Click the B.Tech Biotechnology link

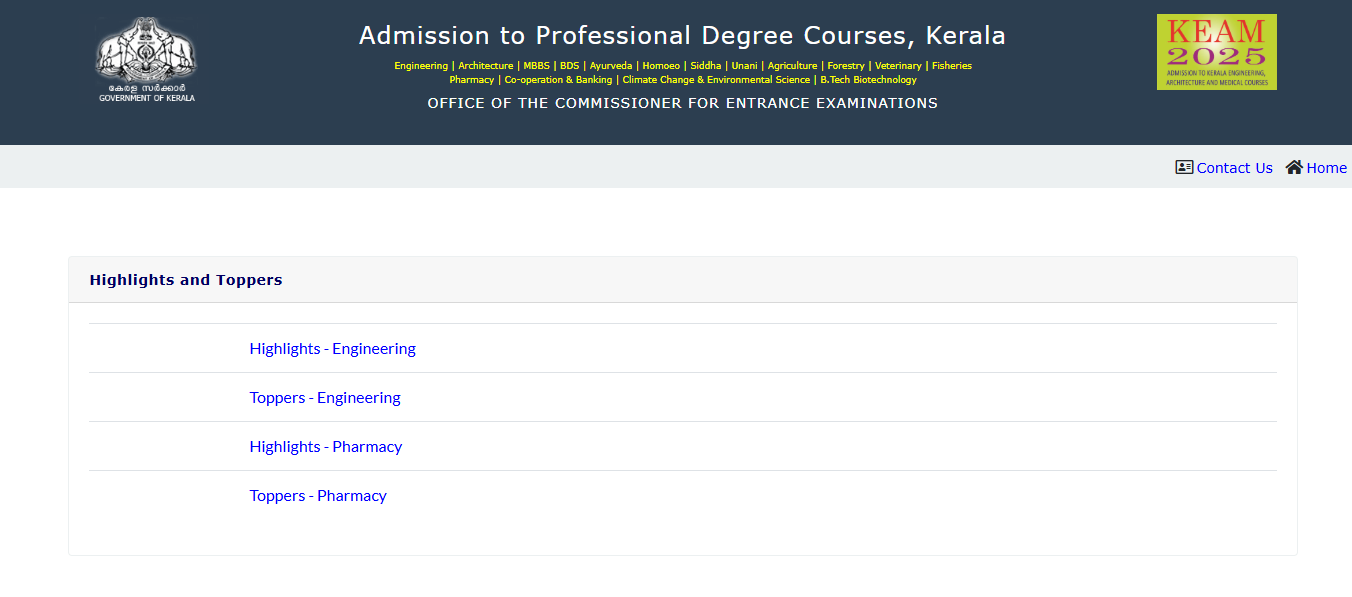(869, 79)
